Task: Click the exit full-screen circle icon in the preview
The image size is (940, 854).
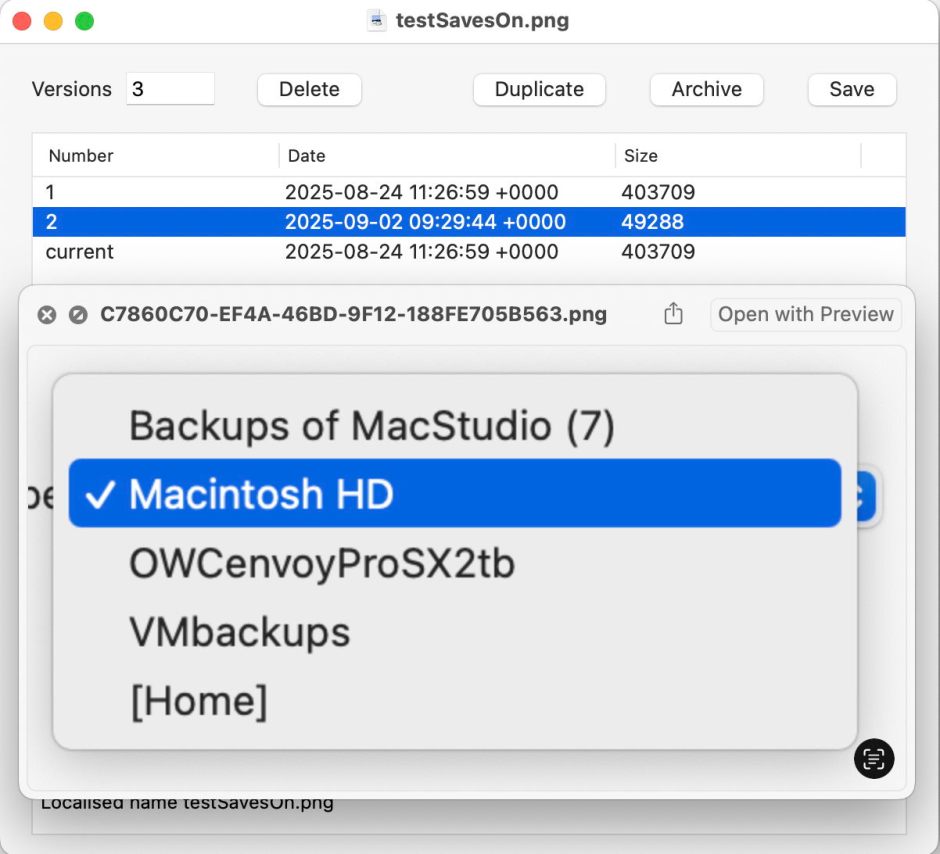Action: click(78, 315)
